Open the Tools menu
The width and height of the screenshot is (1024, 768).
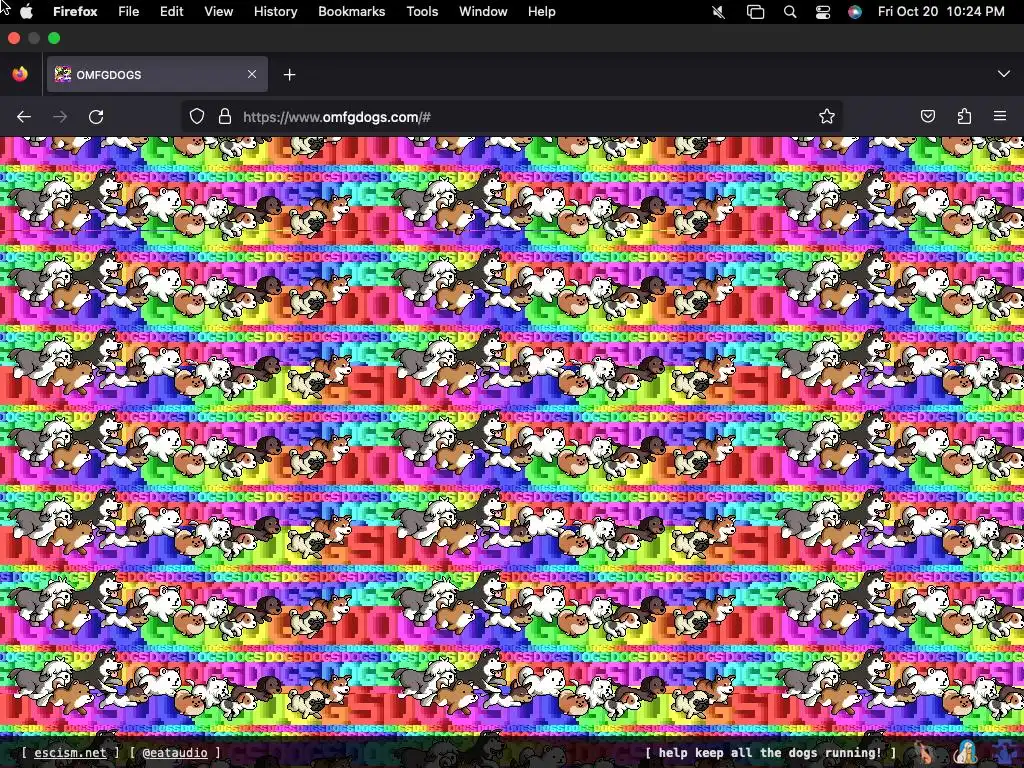(x=422, y=12)
